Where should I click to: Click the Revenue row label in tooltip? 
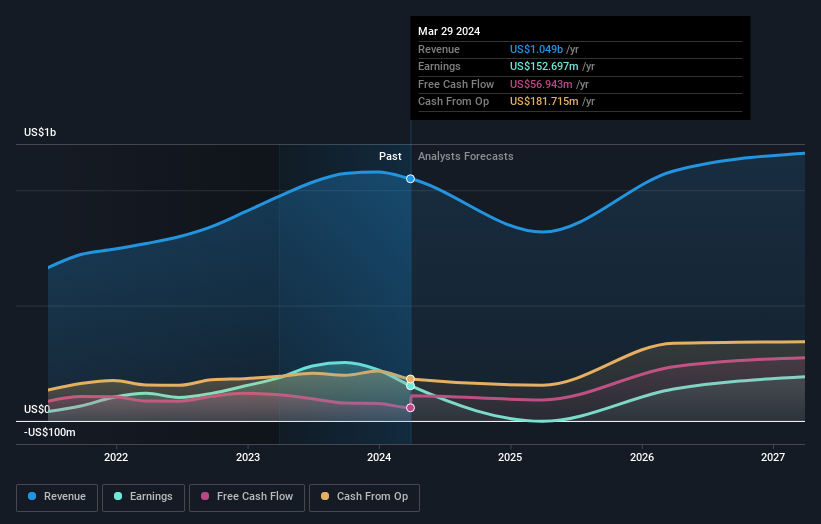click(439, 49)
